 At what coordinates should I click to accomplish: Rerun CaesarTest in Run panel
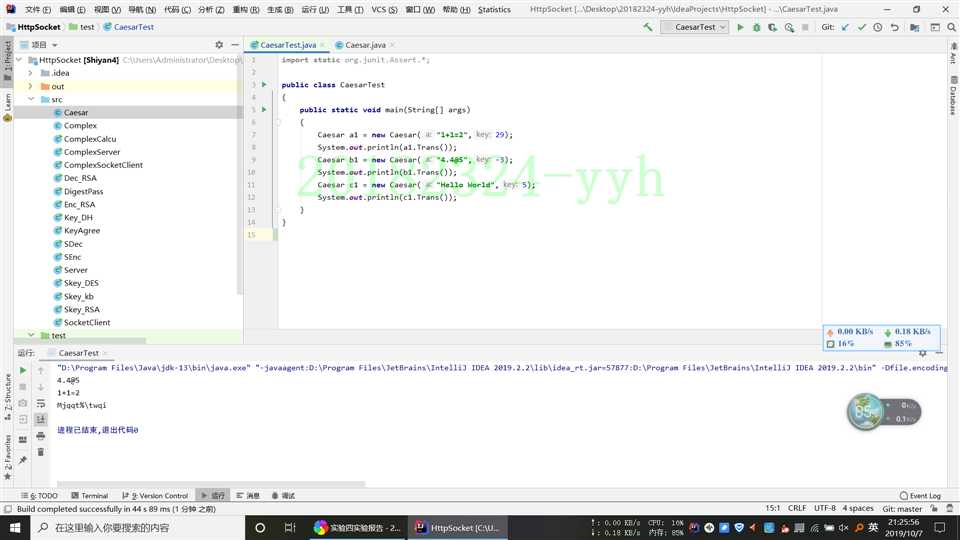[x=23, y=370]
